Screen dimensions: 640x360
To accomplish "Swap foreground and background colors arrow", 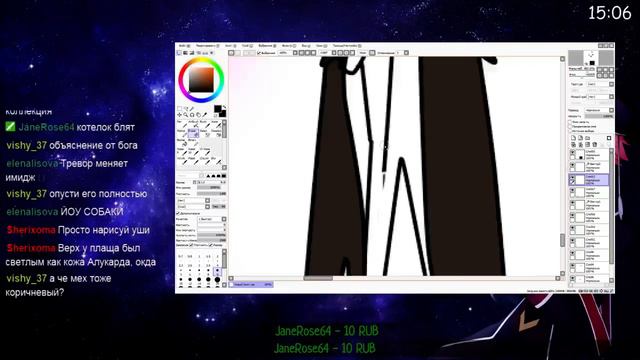I will pos(224,107).
